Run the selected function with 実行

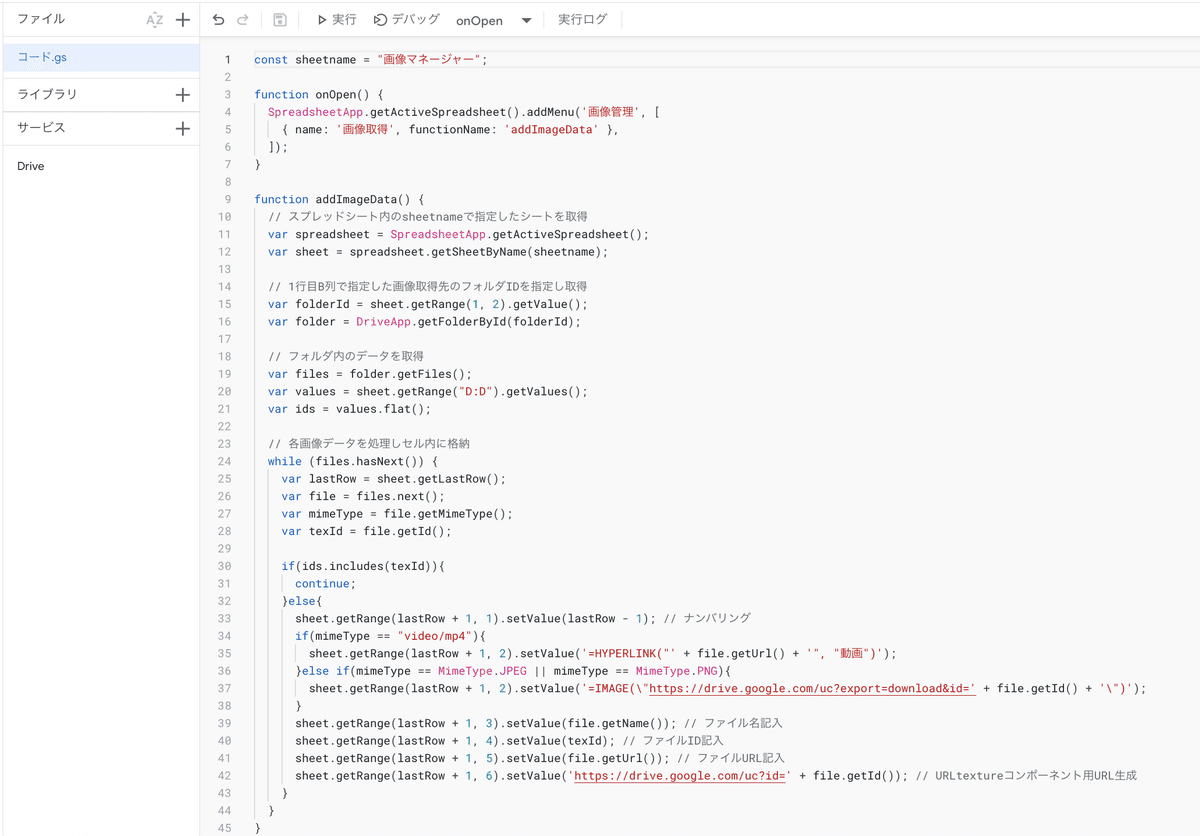click(336, 20)
